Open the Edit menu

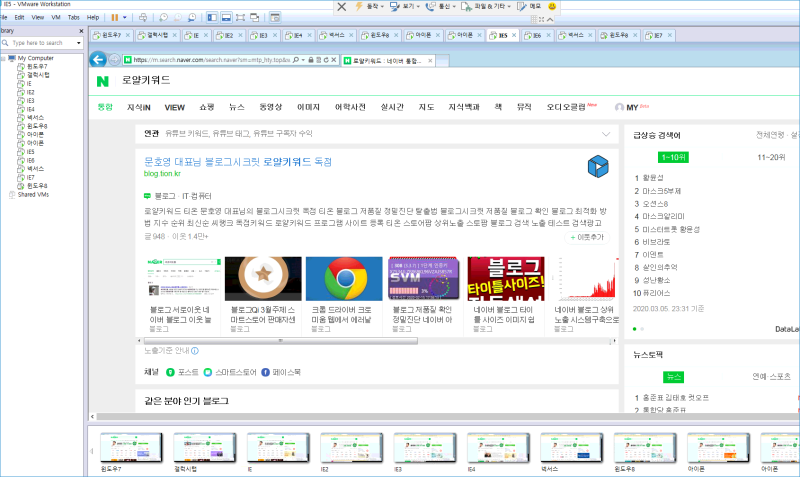click(x=19, y=17)
